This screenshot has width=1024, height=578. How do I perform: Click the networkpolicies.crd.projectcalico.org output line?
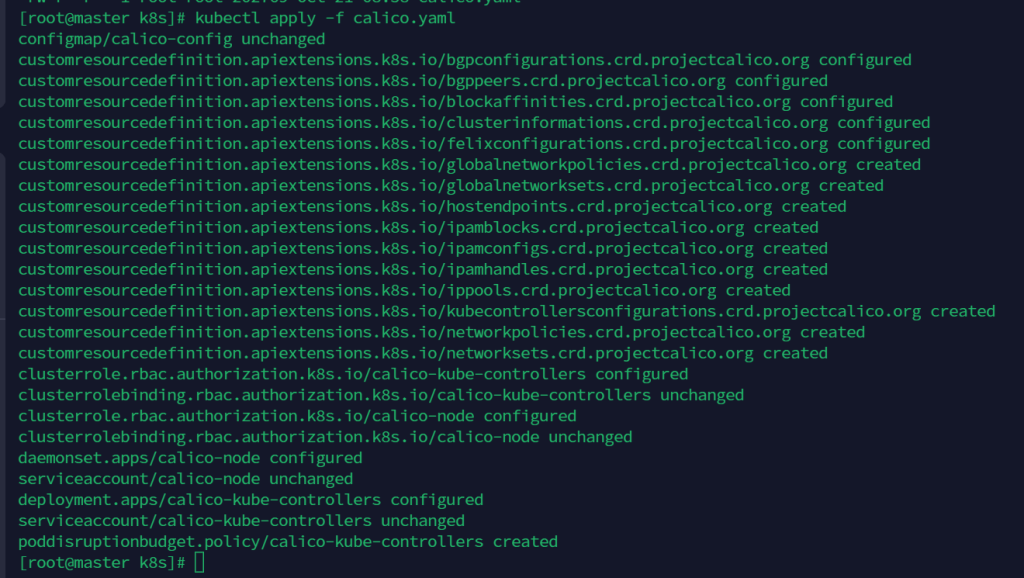(x=441, y=333)
